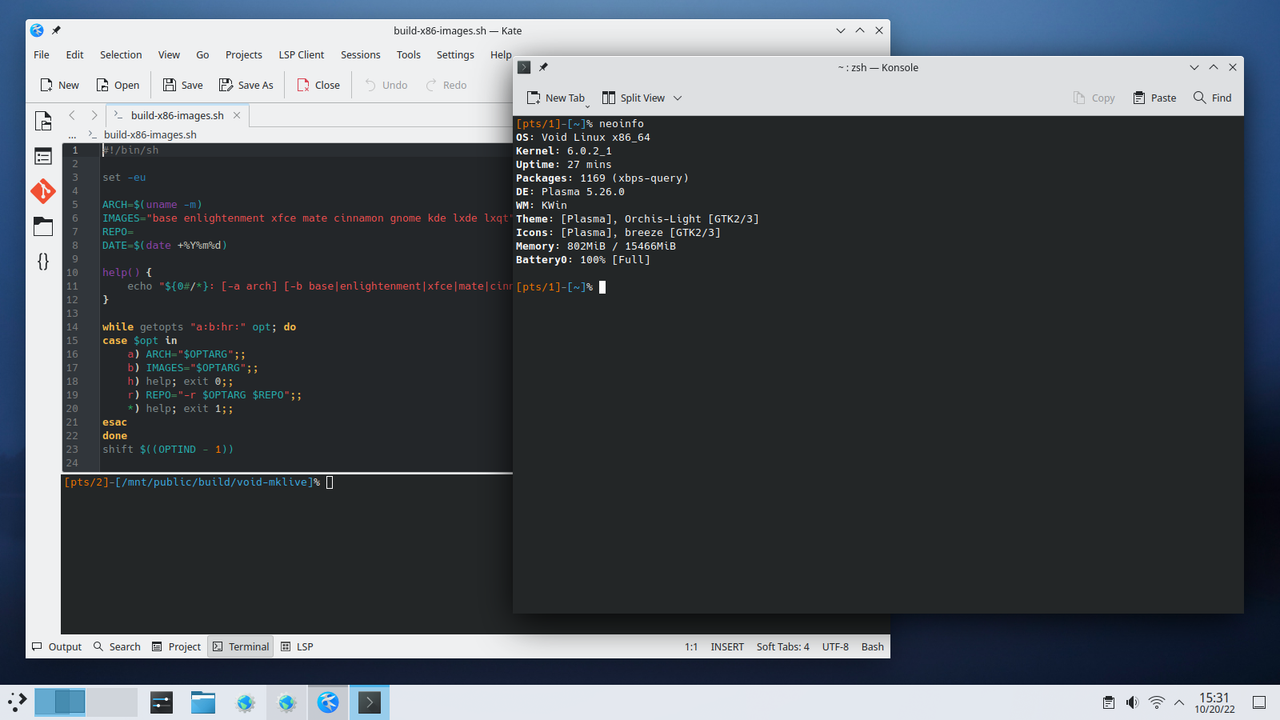Show hidden system tray icons with the arrow
Image resolution: width=1280 pixels, height=720 pixels.
1179,702
